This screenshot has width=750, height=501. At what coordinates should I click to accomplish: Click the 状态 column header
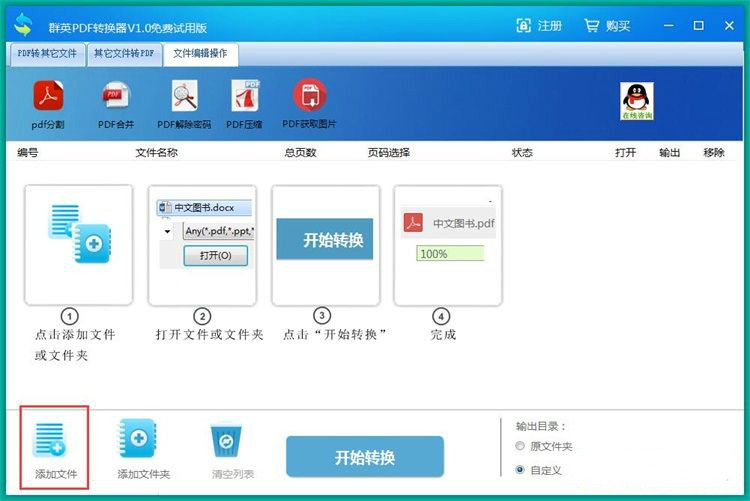point(522,153)
